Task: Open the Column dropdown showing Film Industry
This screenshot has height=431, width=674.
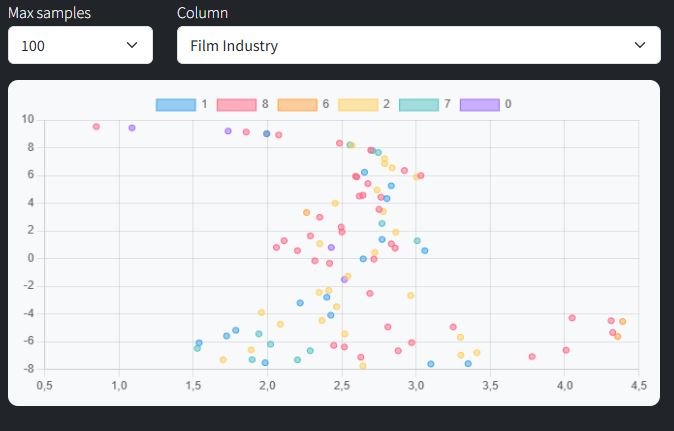Action: tap(418, 45)
